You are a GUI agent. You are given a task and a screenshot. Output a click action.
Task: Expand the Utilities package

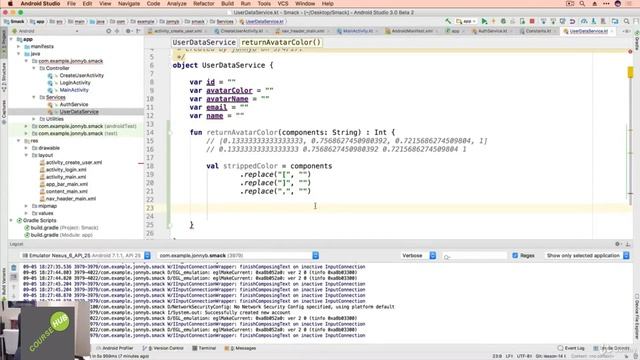(x=34, y=119)
